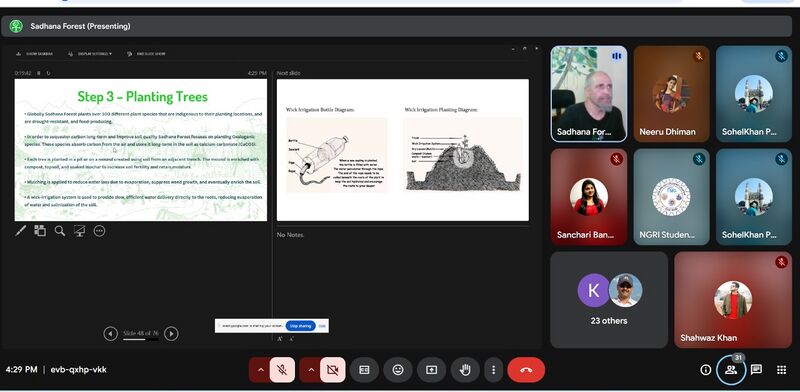800x392 pixels.
Task: Show the people panel with 31 badge
Action: pyautogui.click(x=731, y=370)
